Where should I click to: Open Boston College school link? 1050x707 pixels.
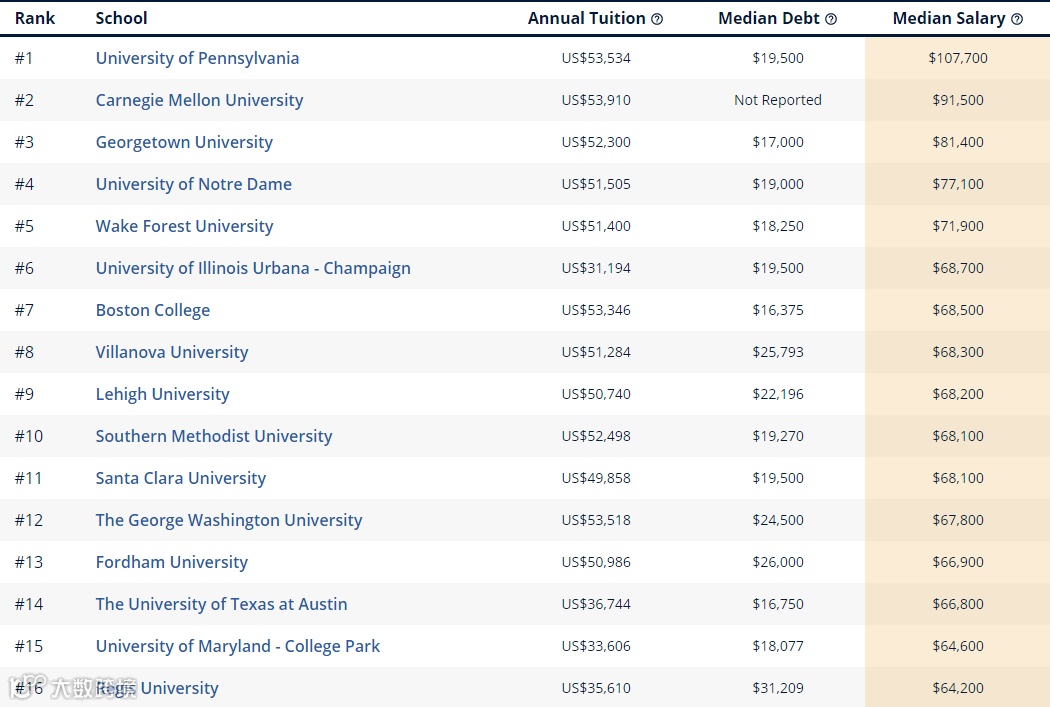click(153, 311)
